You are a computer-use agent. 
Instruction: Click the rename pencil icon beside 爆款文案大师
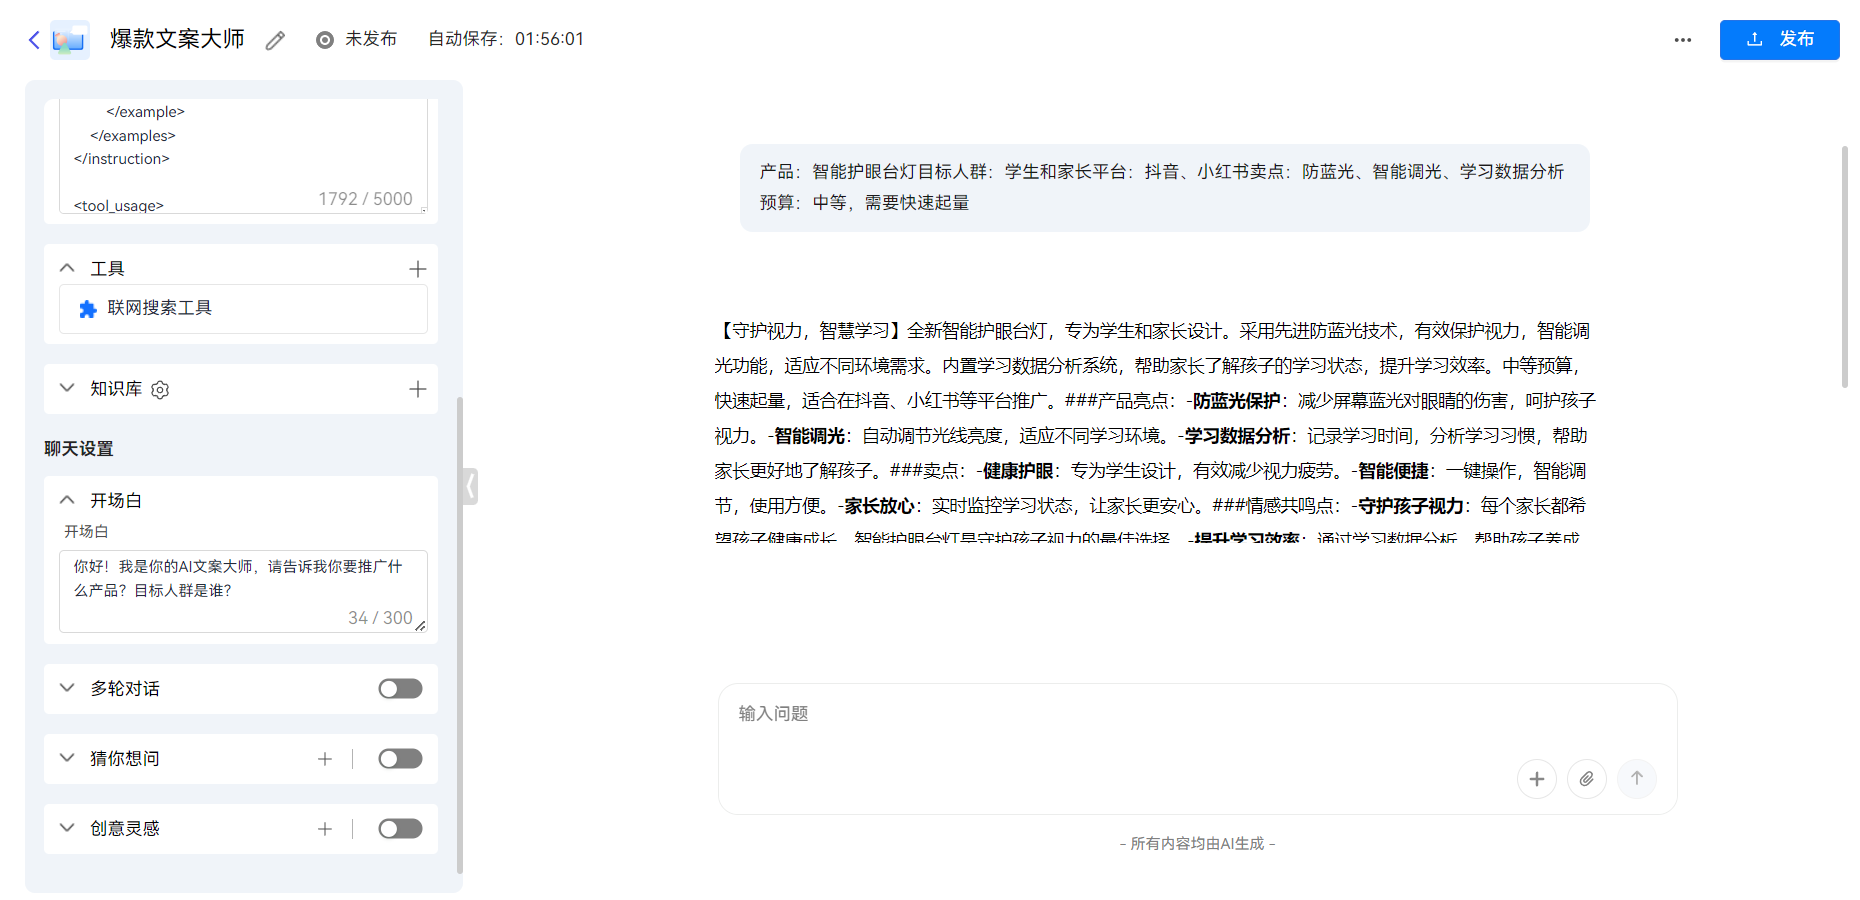(275, 40)
